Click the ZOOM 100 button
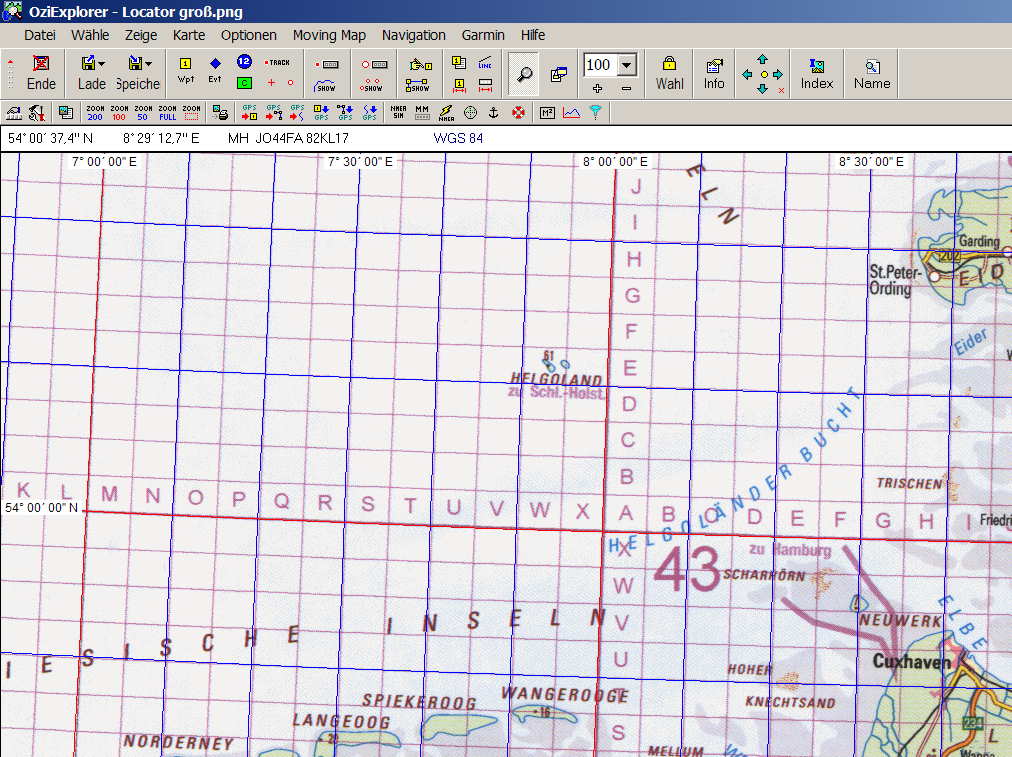The height and width of the screenshot is (757, 1012). tap(119, 113)
